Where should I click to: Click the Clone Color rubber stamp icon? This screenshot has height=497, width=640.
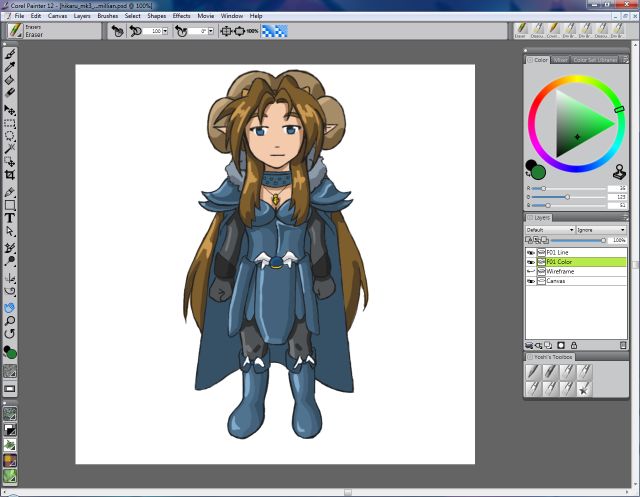619,172
